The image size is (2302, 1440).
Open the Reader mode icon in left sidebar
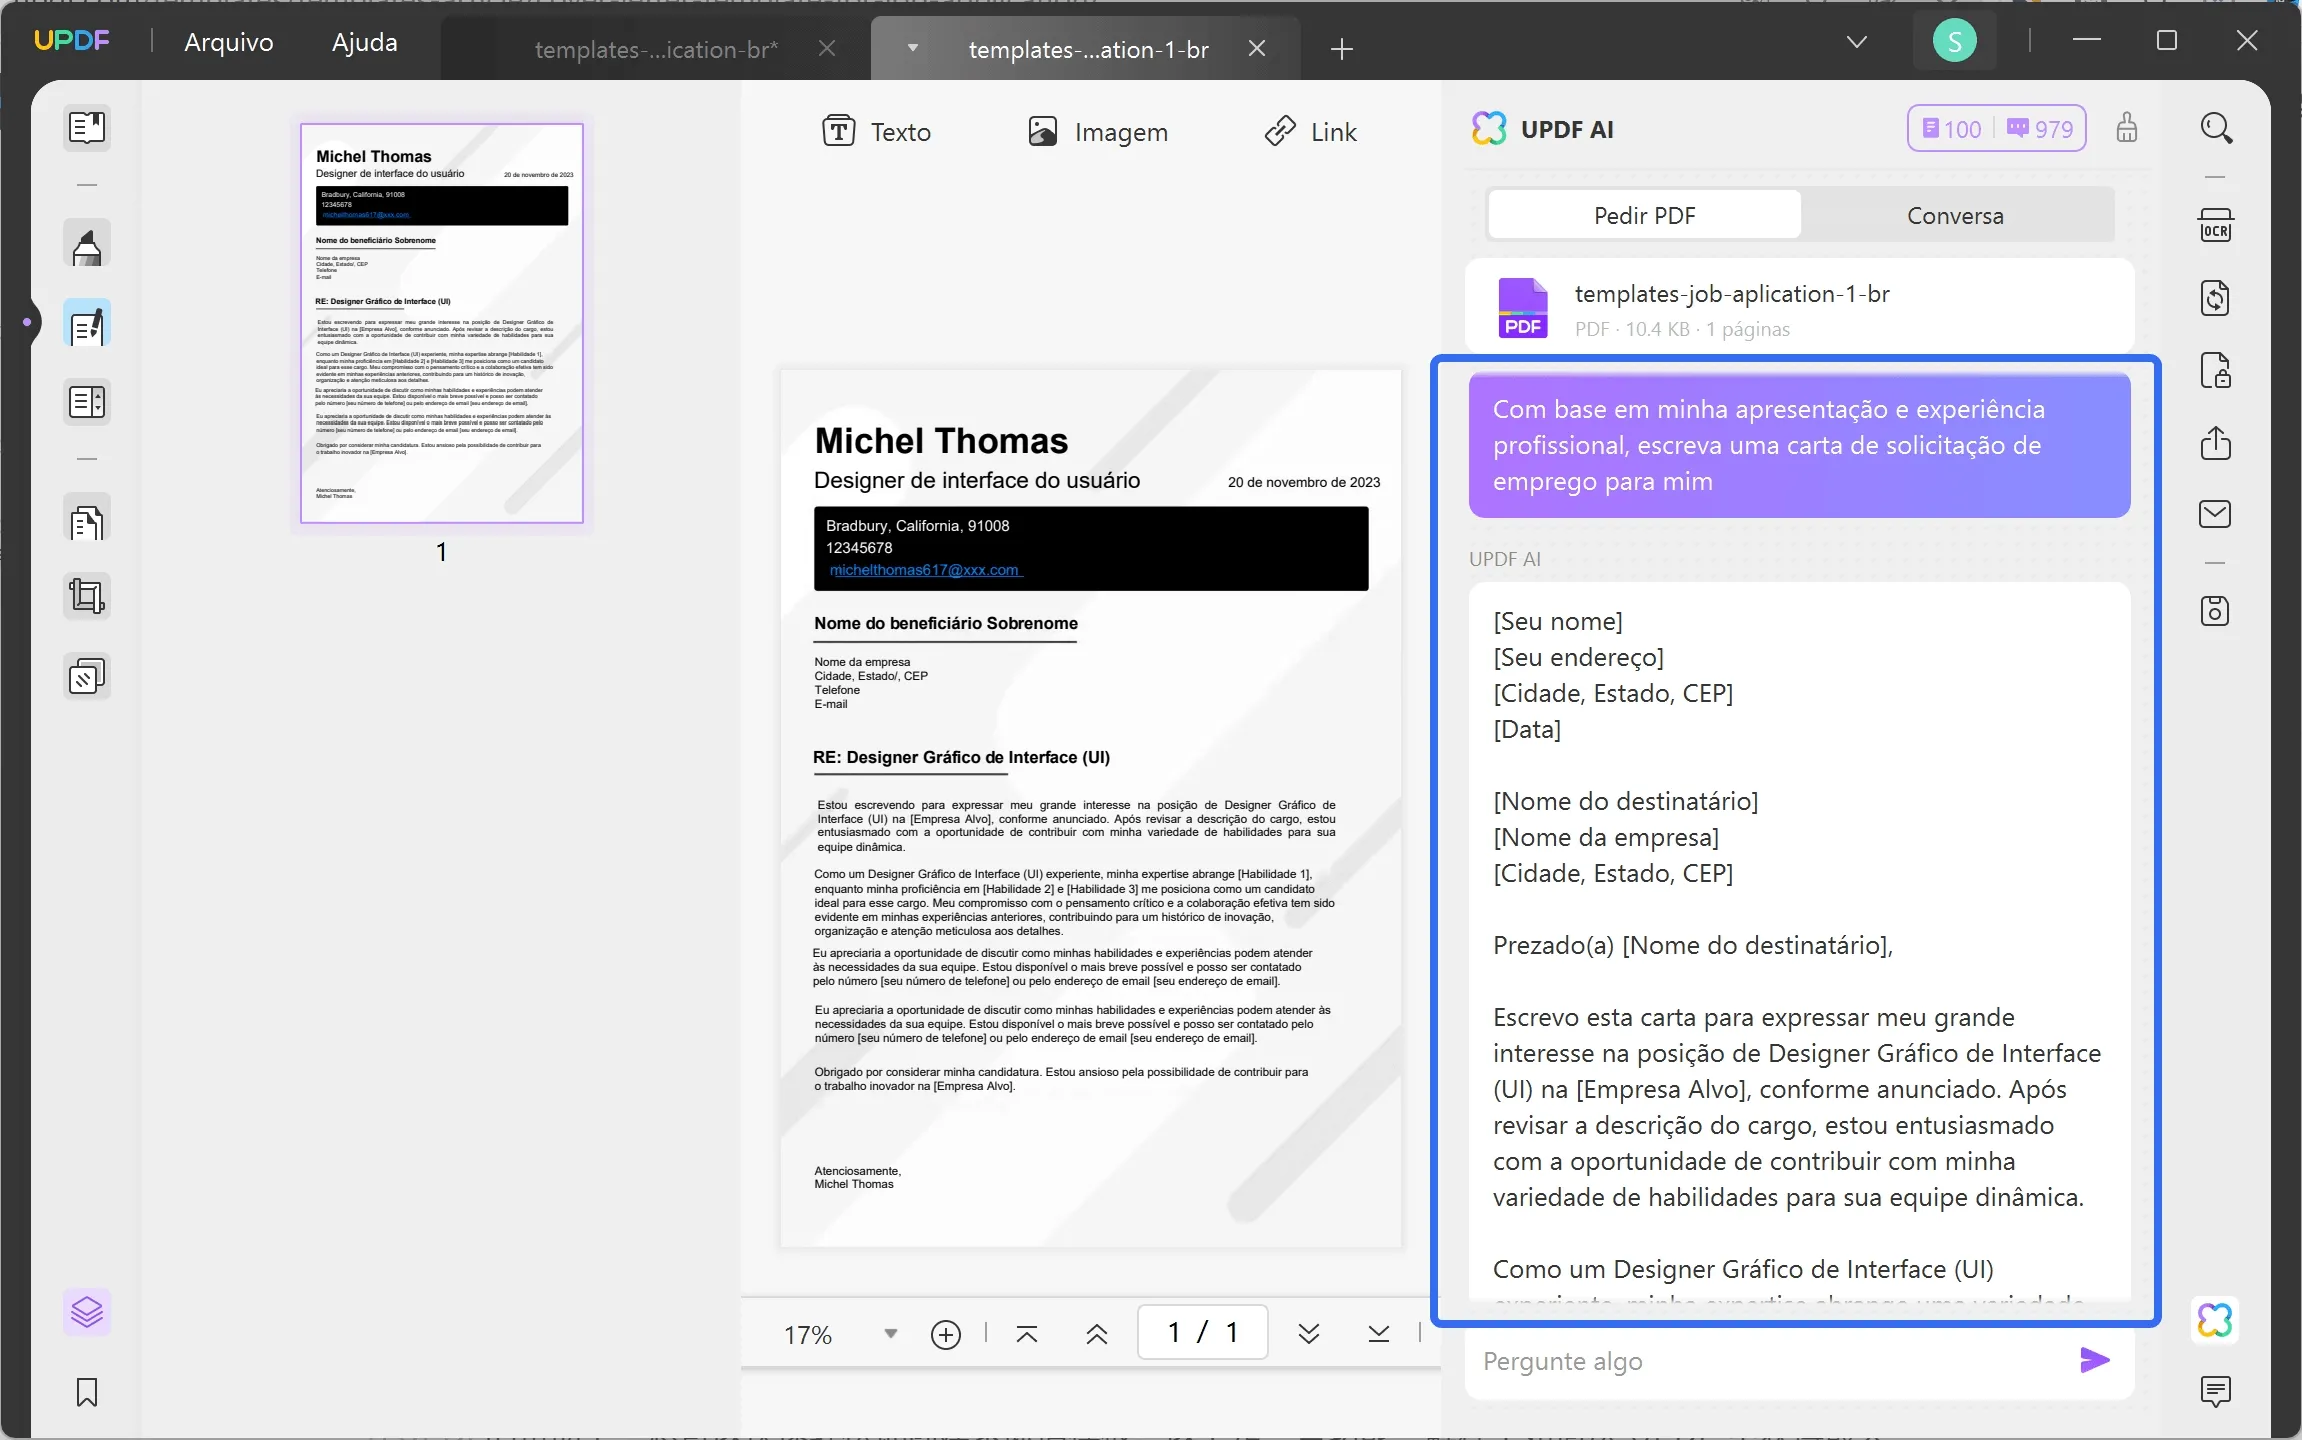coord(87,128)
